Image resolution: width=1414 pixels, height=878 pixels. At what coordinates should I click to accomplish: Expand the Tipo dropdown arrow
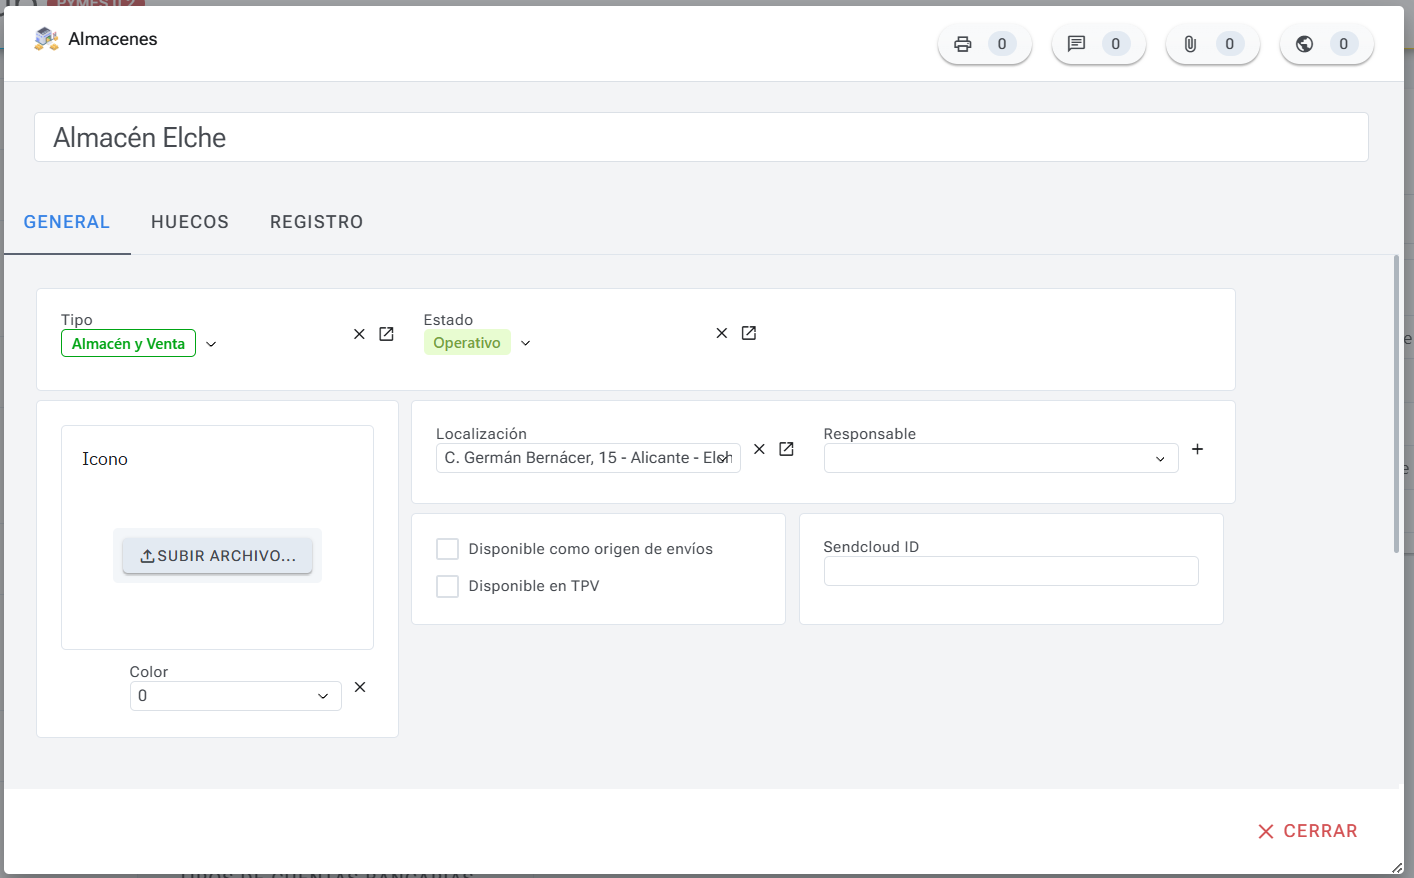tap(211, 344)
